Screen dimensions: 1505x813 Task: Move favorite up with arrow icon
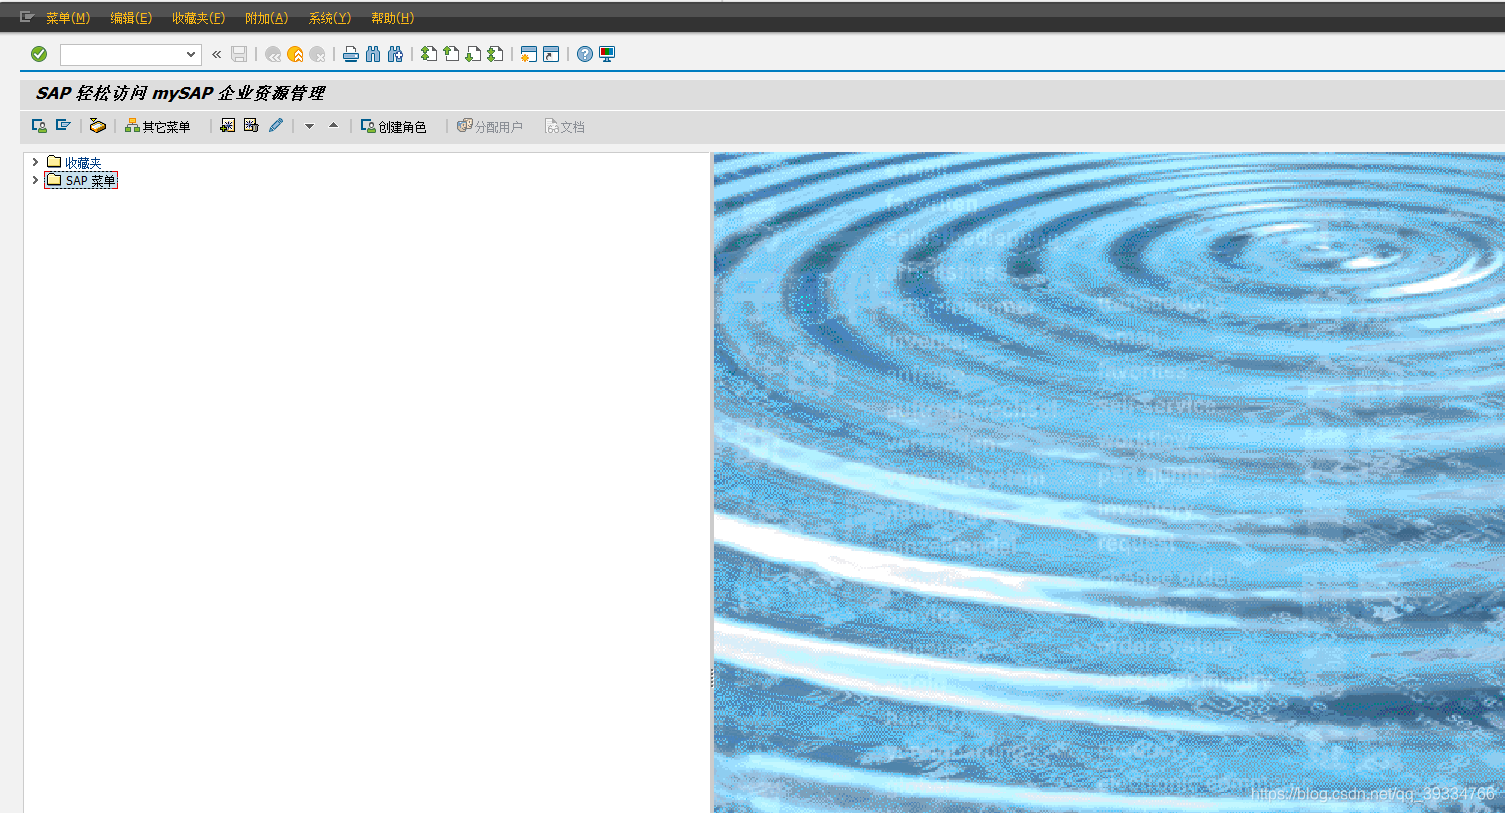point(333,126)
